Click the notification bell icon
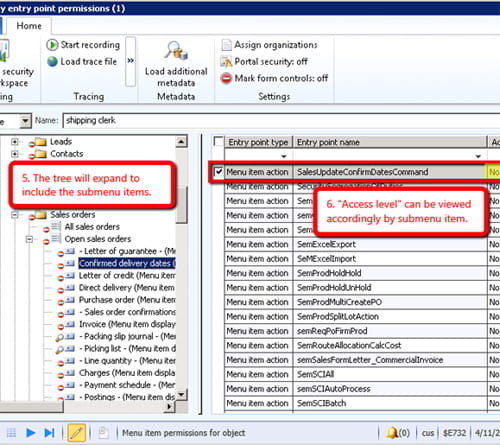500x445 pixels. (392, 433)
